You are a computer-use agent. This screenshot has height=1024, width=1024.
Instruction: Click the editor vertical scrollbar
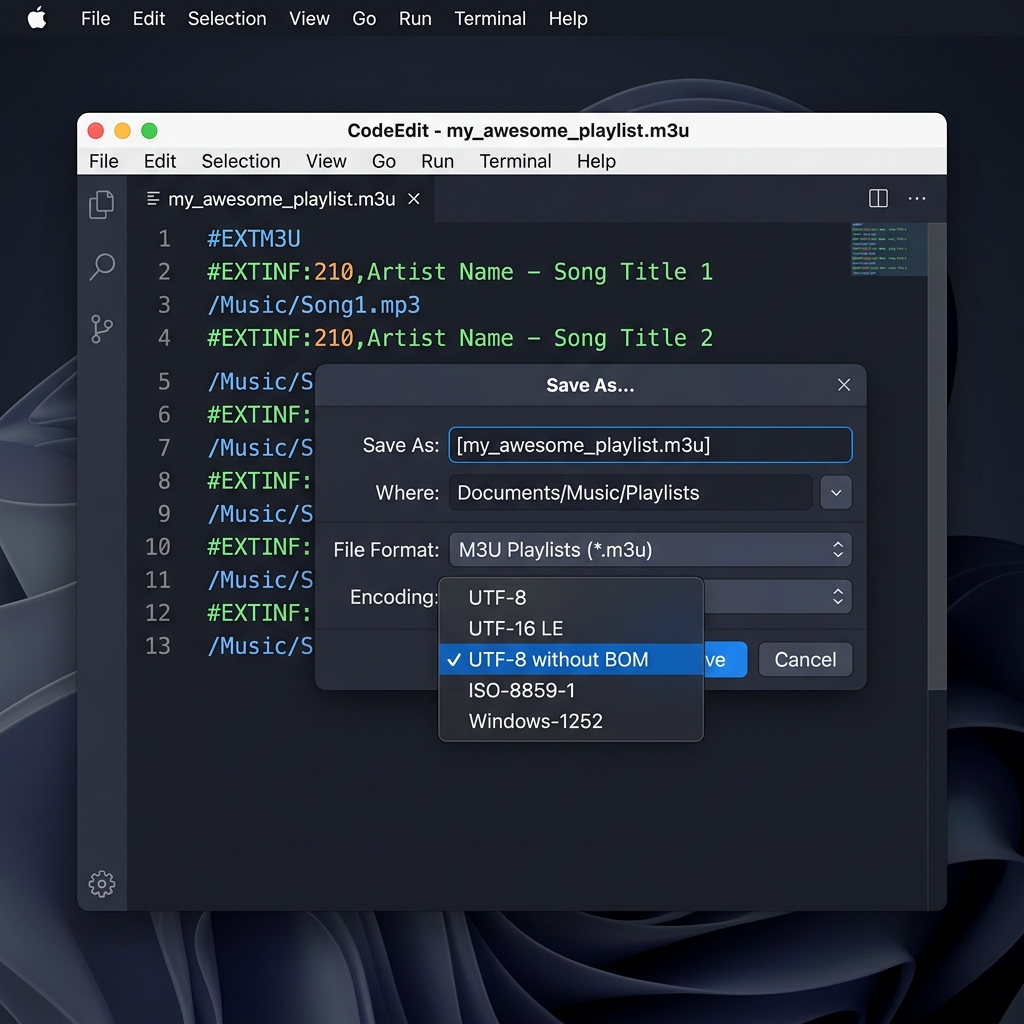tap(937, 456)
